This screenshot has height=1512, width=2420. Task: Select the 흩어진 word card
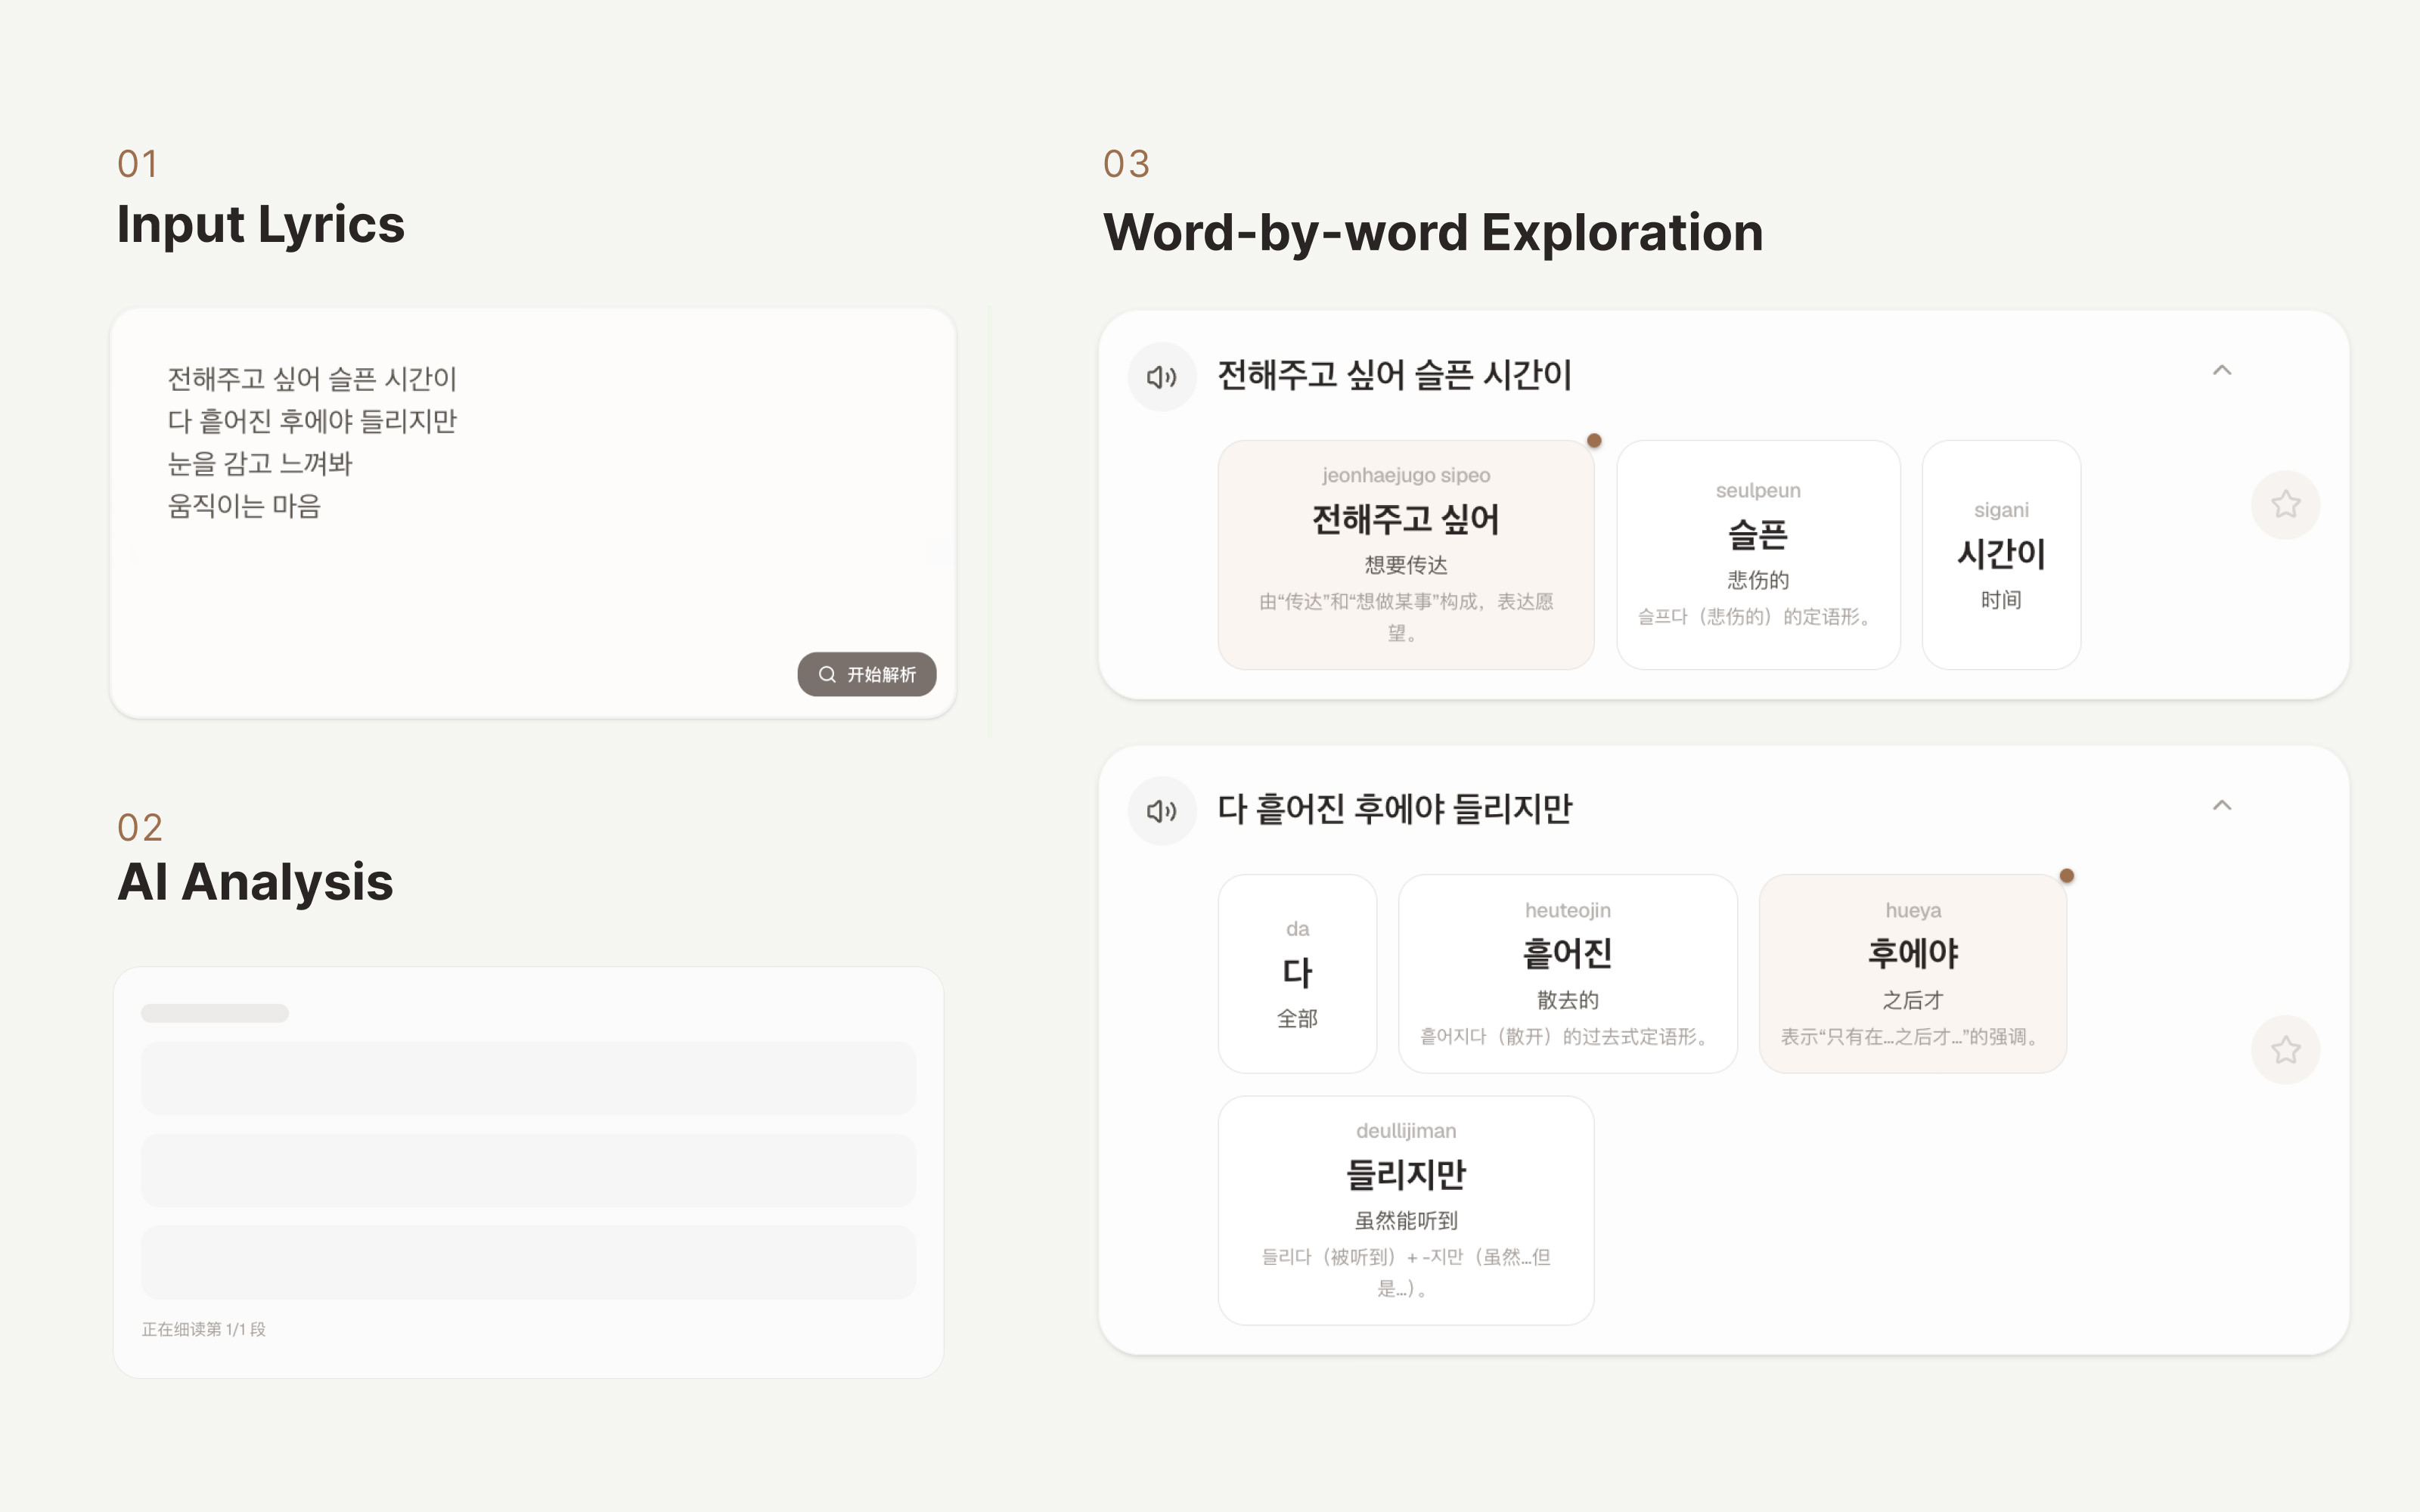point(1567,973)
